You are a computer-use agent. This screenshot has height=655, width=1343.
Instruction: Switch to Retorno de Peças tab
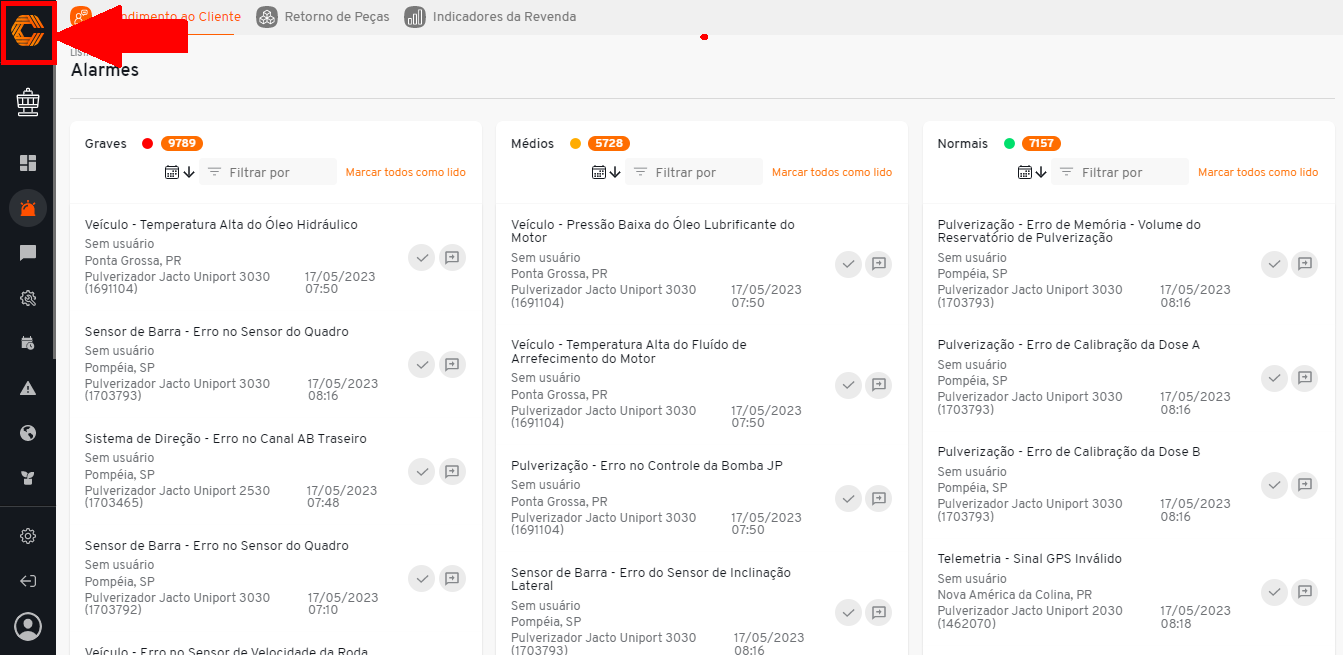[323, 17]
